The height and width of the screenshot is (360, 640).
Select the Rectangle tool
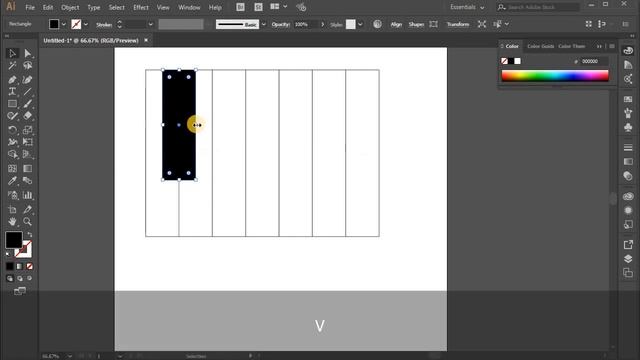click(x=12, y=104)
